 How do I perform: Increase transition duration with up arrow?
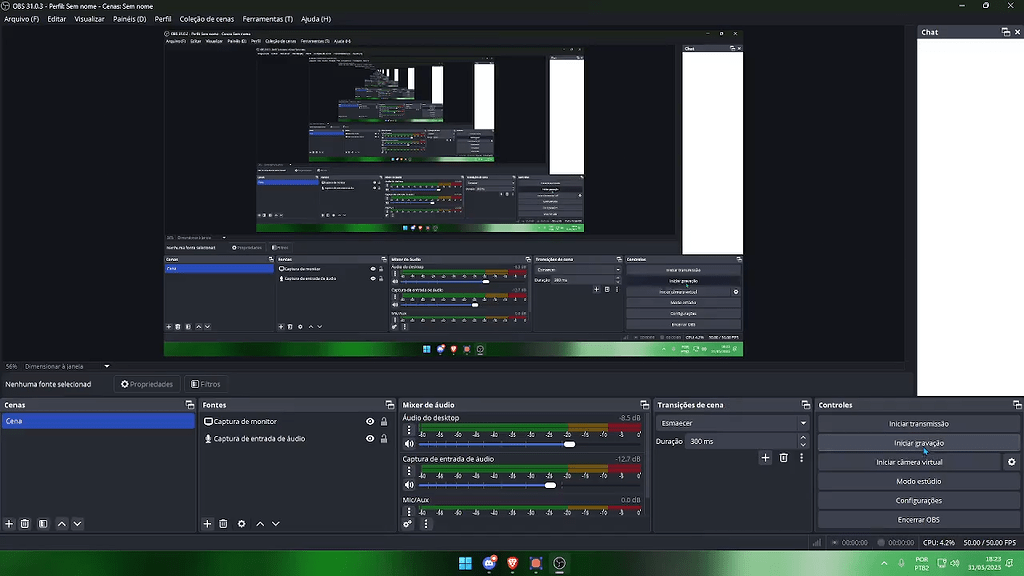point(803,438)
